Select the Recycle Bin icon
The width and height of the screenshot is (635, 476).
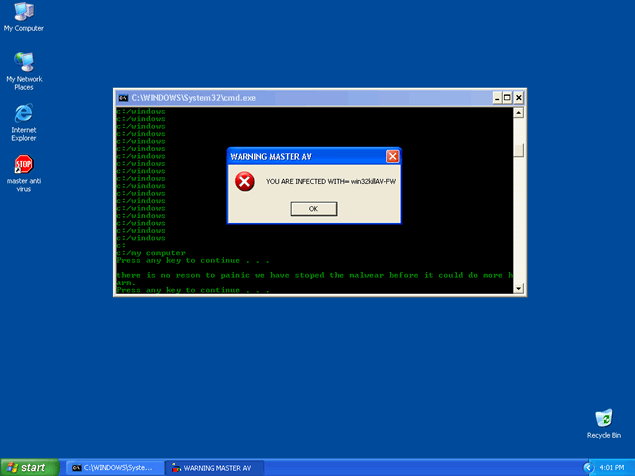[603, 418]
